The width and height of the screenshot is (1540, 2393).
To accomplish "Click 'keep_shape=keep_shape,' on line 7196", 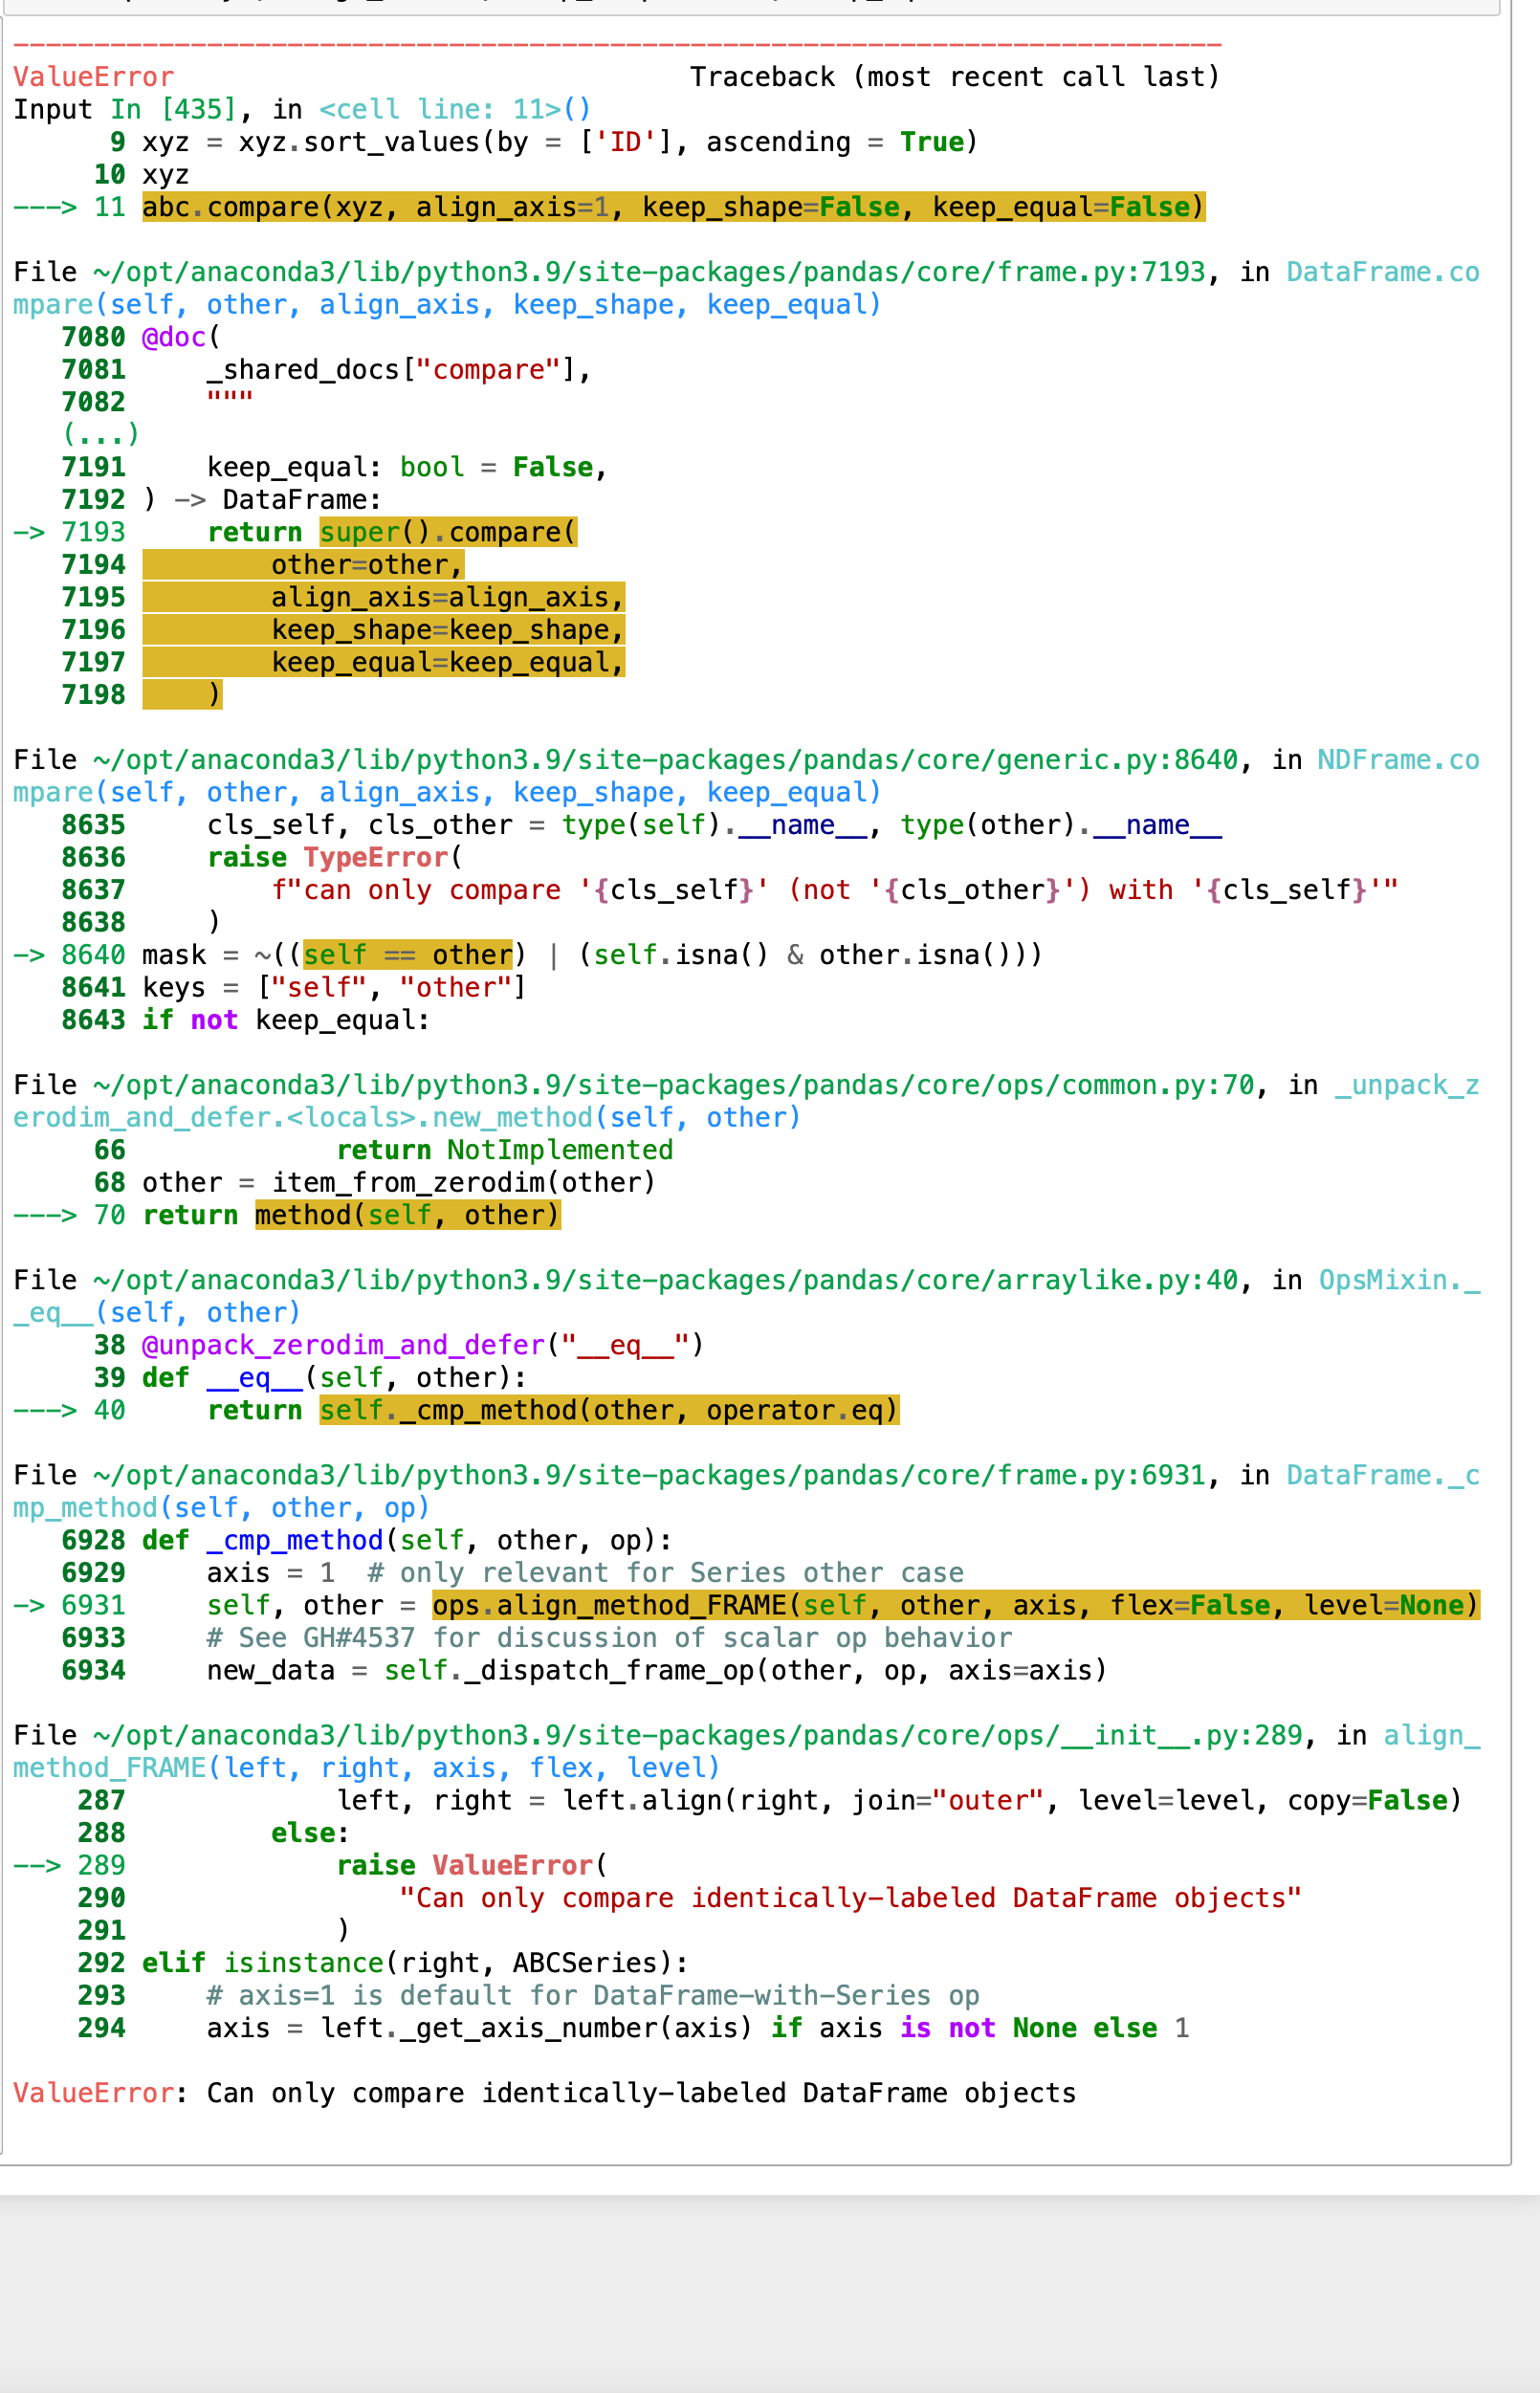I will pyautogui.click(x=448, y=630).
